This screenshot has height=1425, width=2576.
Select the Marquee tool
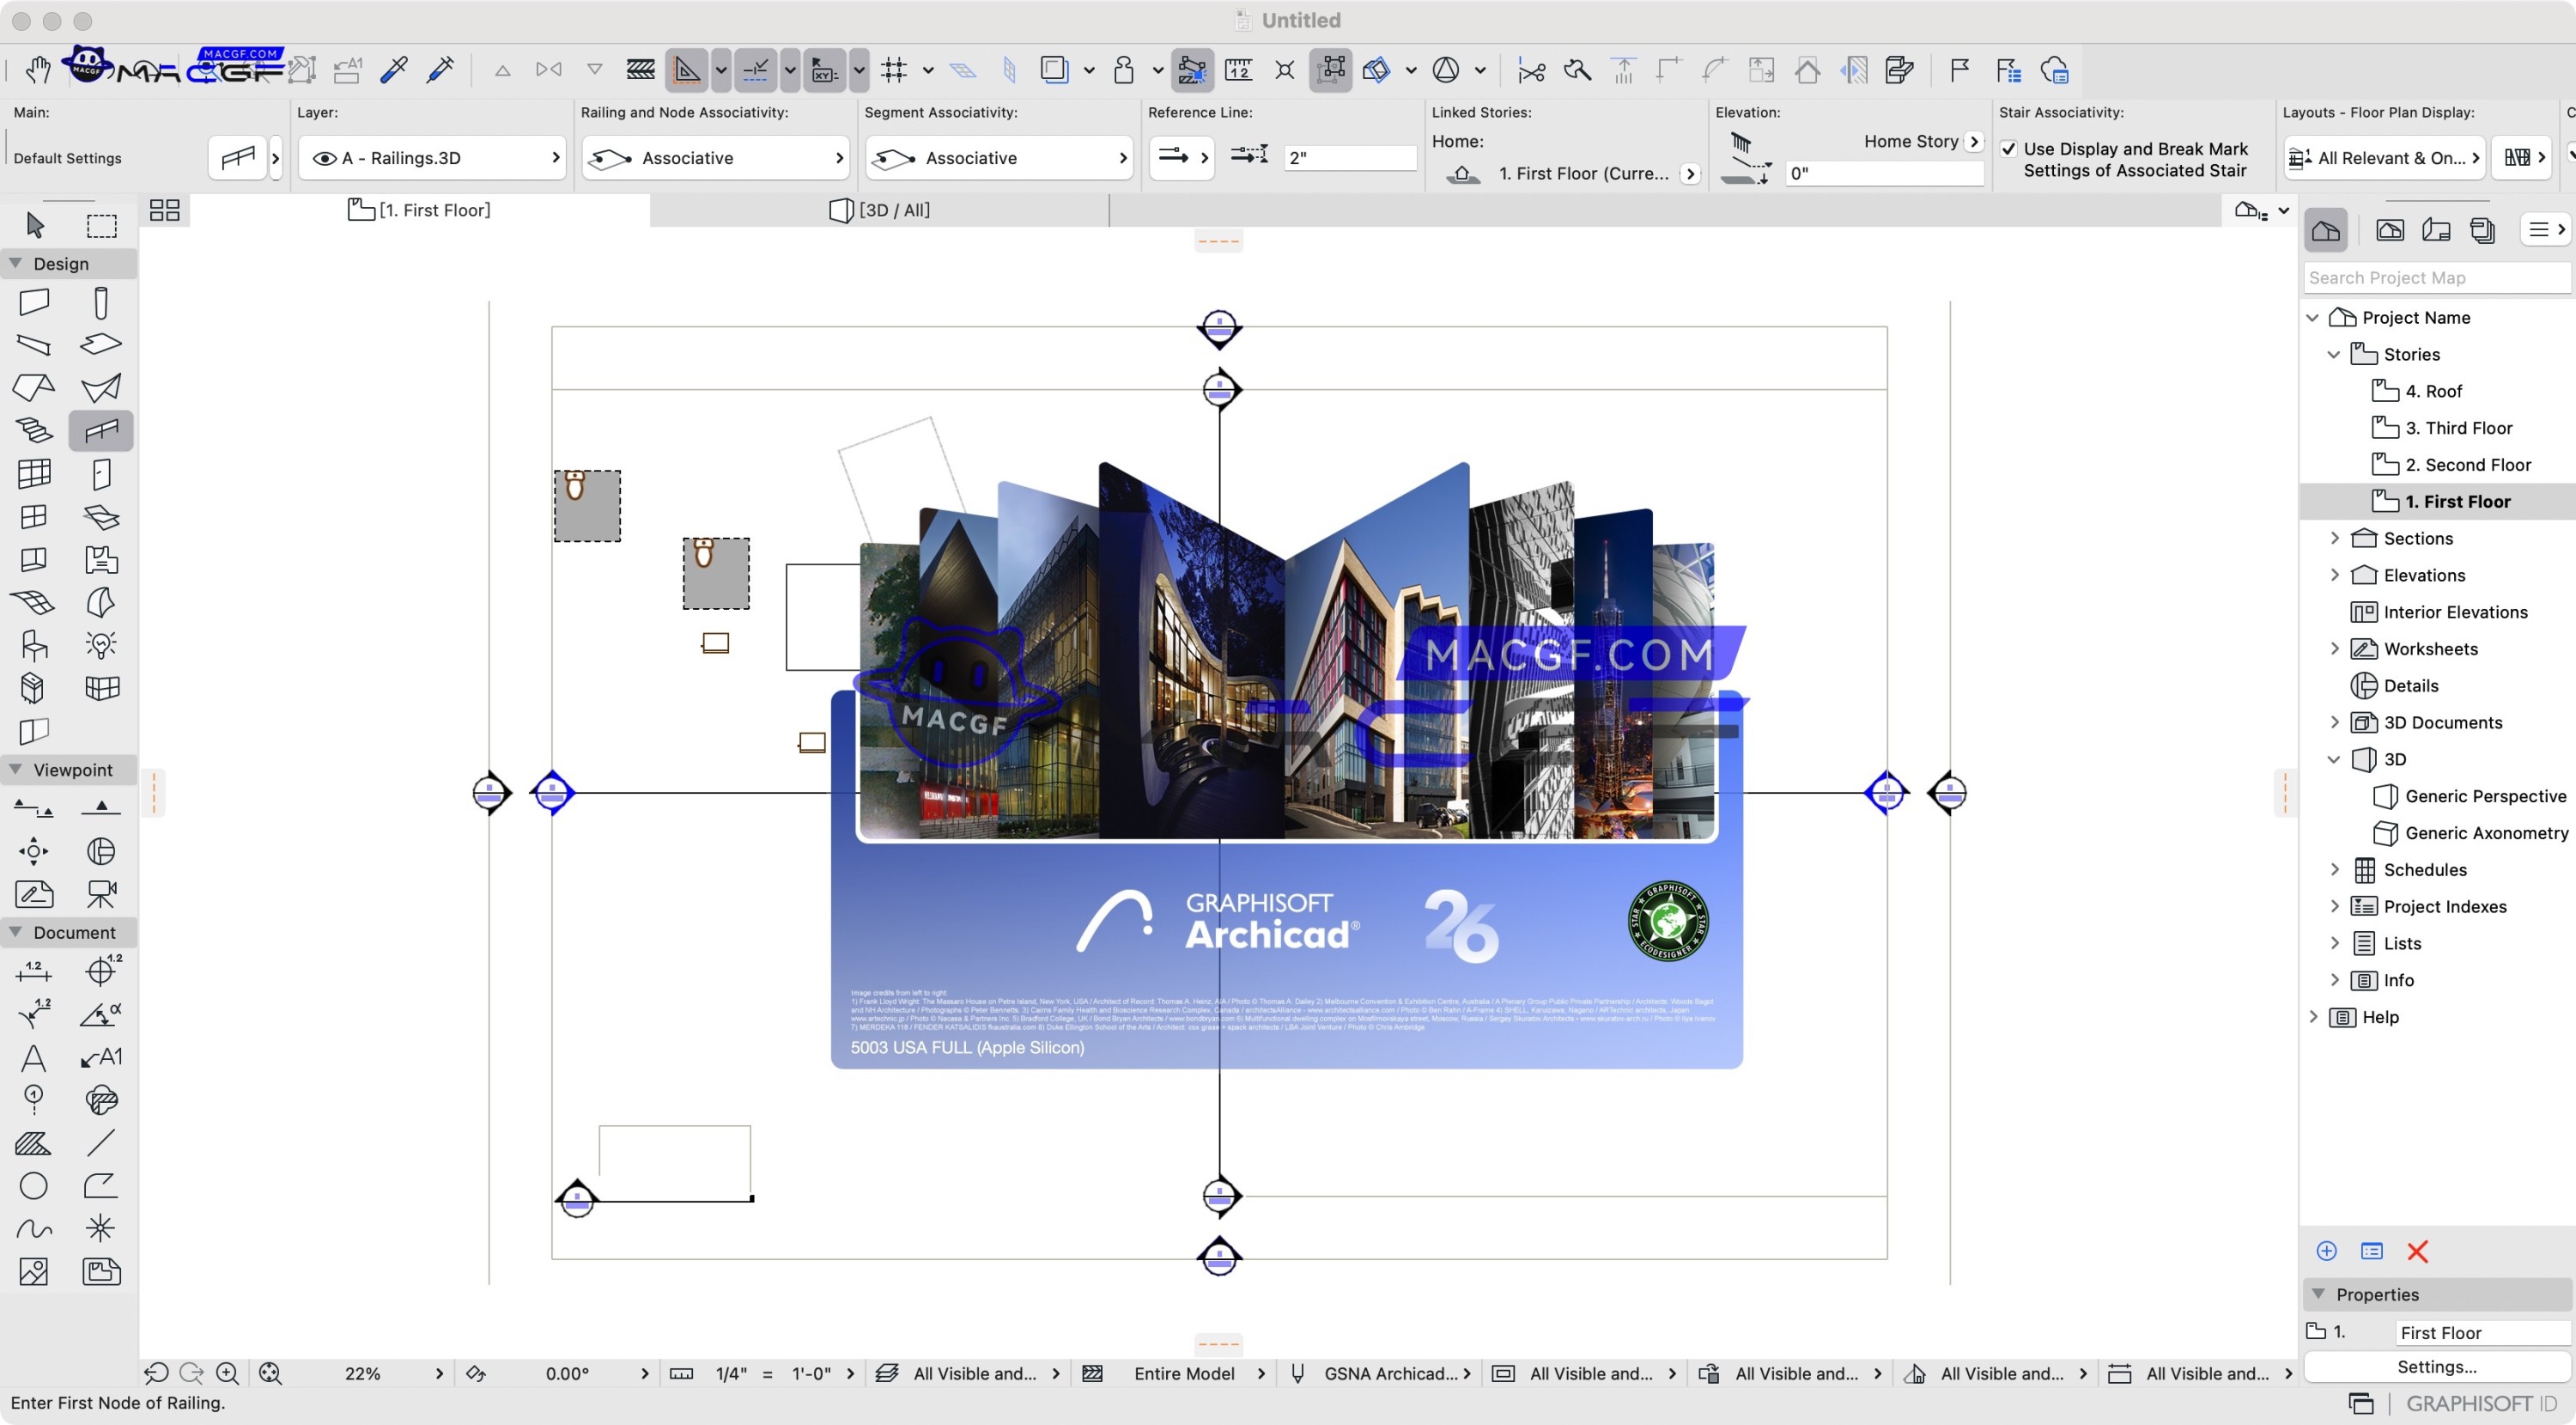[101, 225]
